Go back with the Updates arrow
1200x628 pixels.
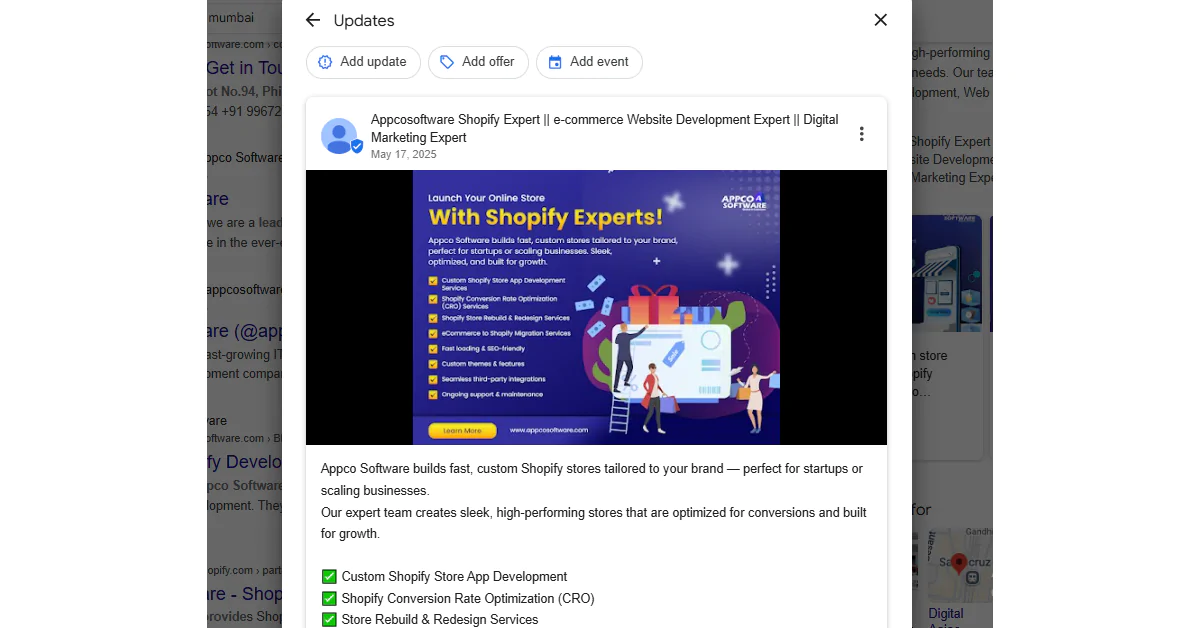click(313, 20)
